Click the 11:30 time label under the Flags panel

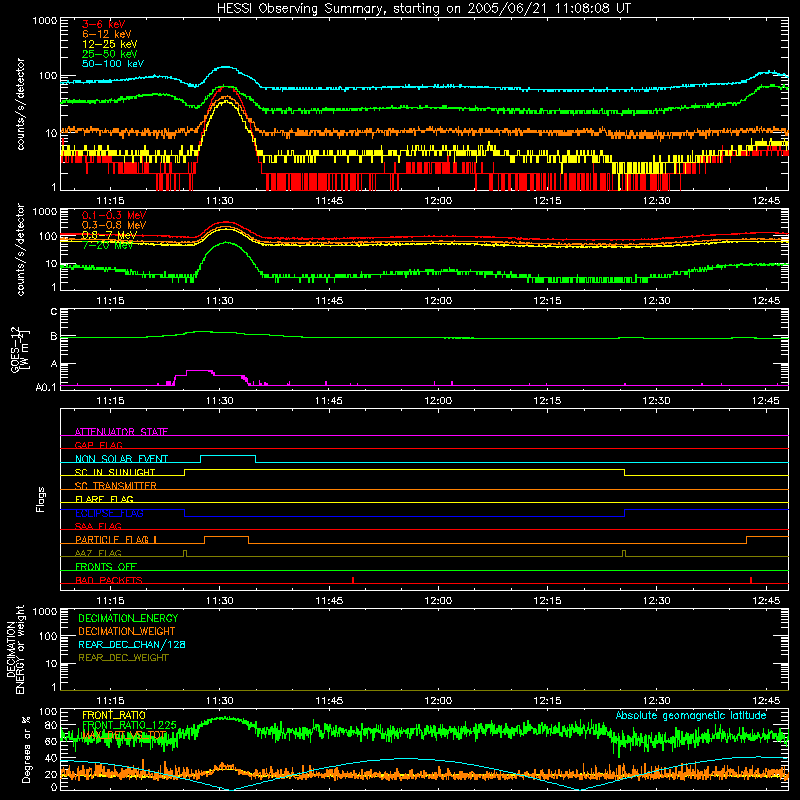click(220, 601)
